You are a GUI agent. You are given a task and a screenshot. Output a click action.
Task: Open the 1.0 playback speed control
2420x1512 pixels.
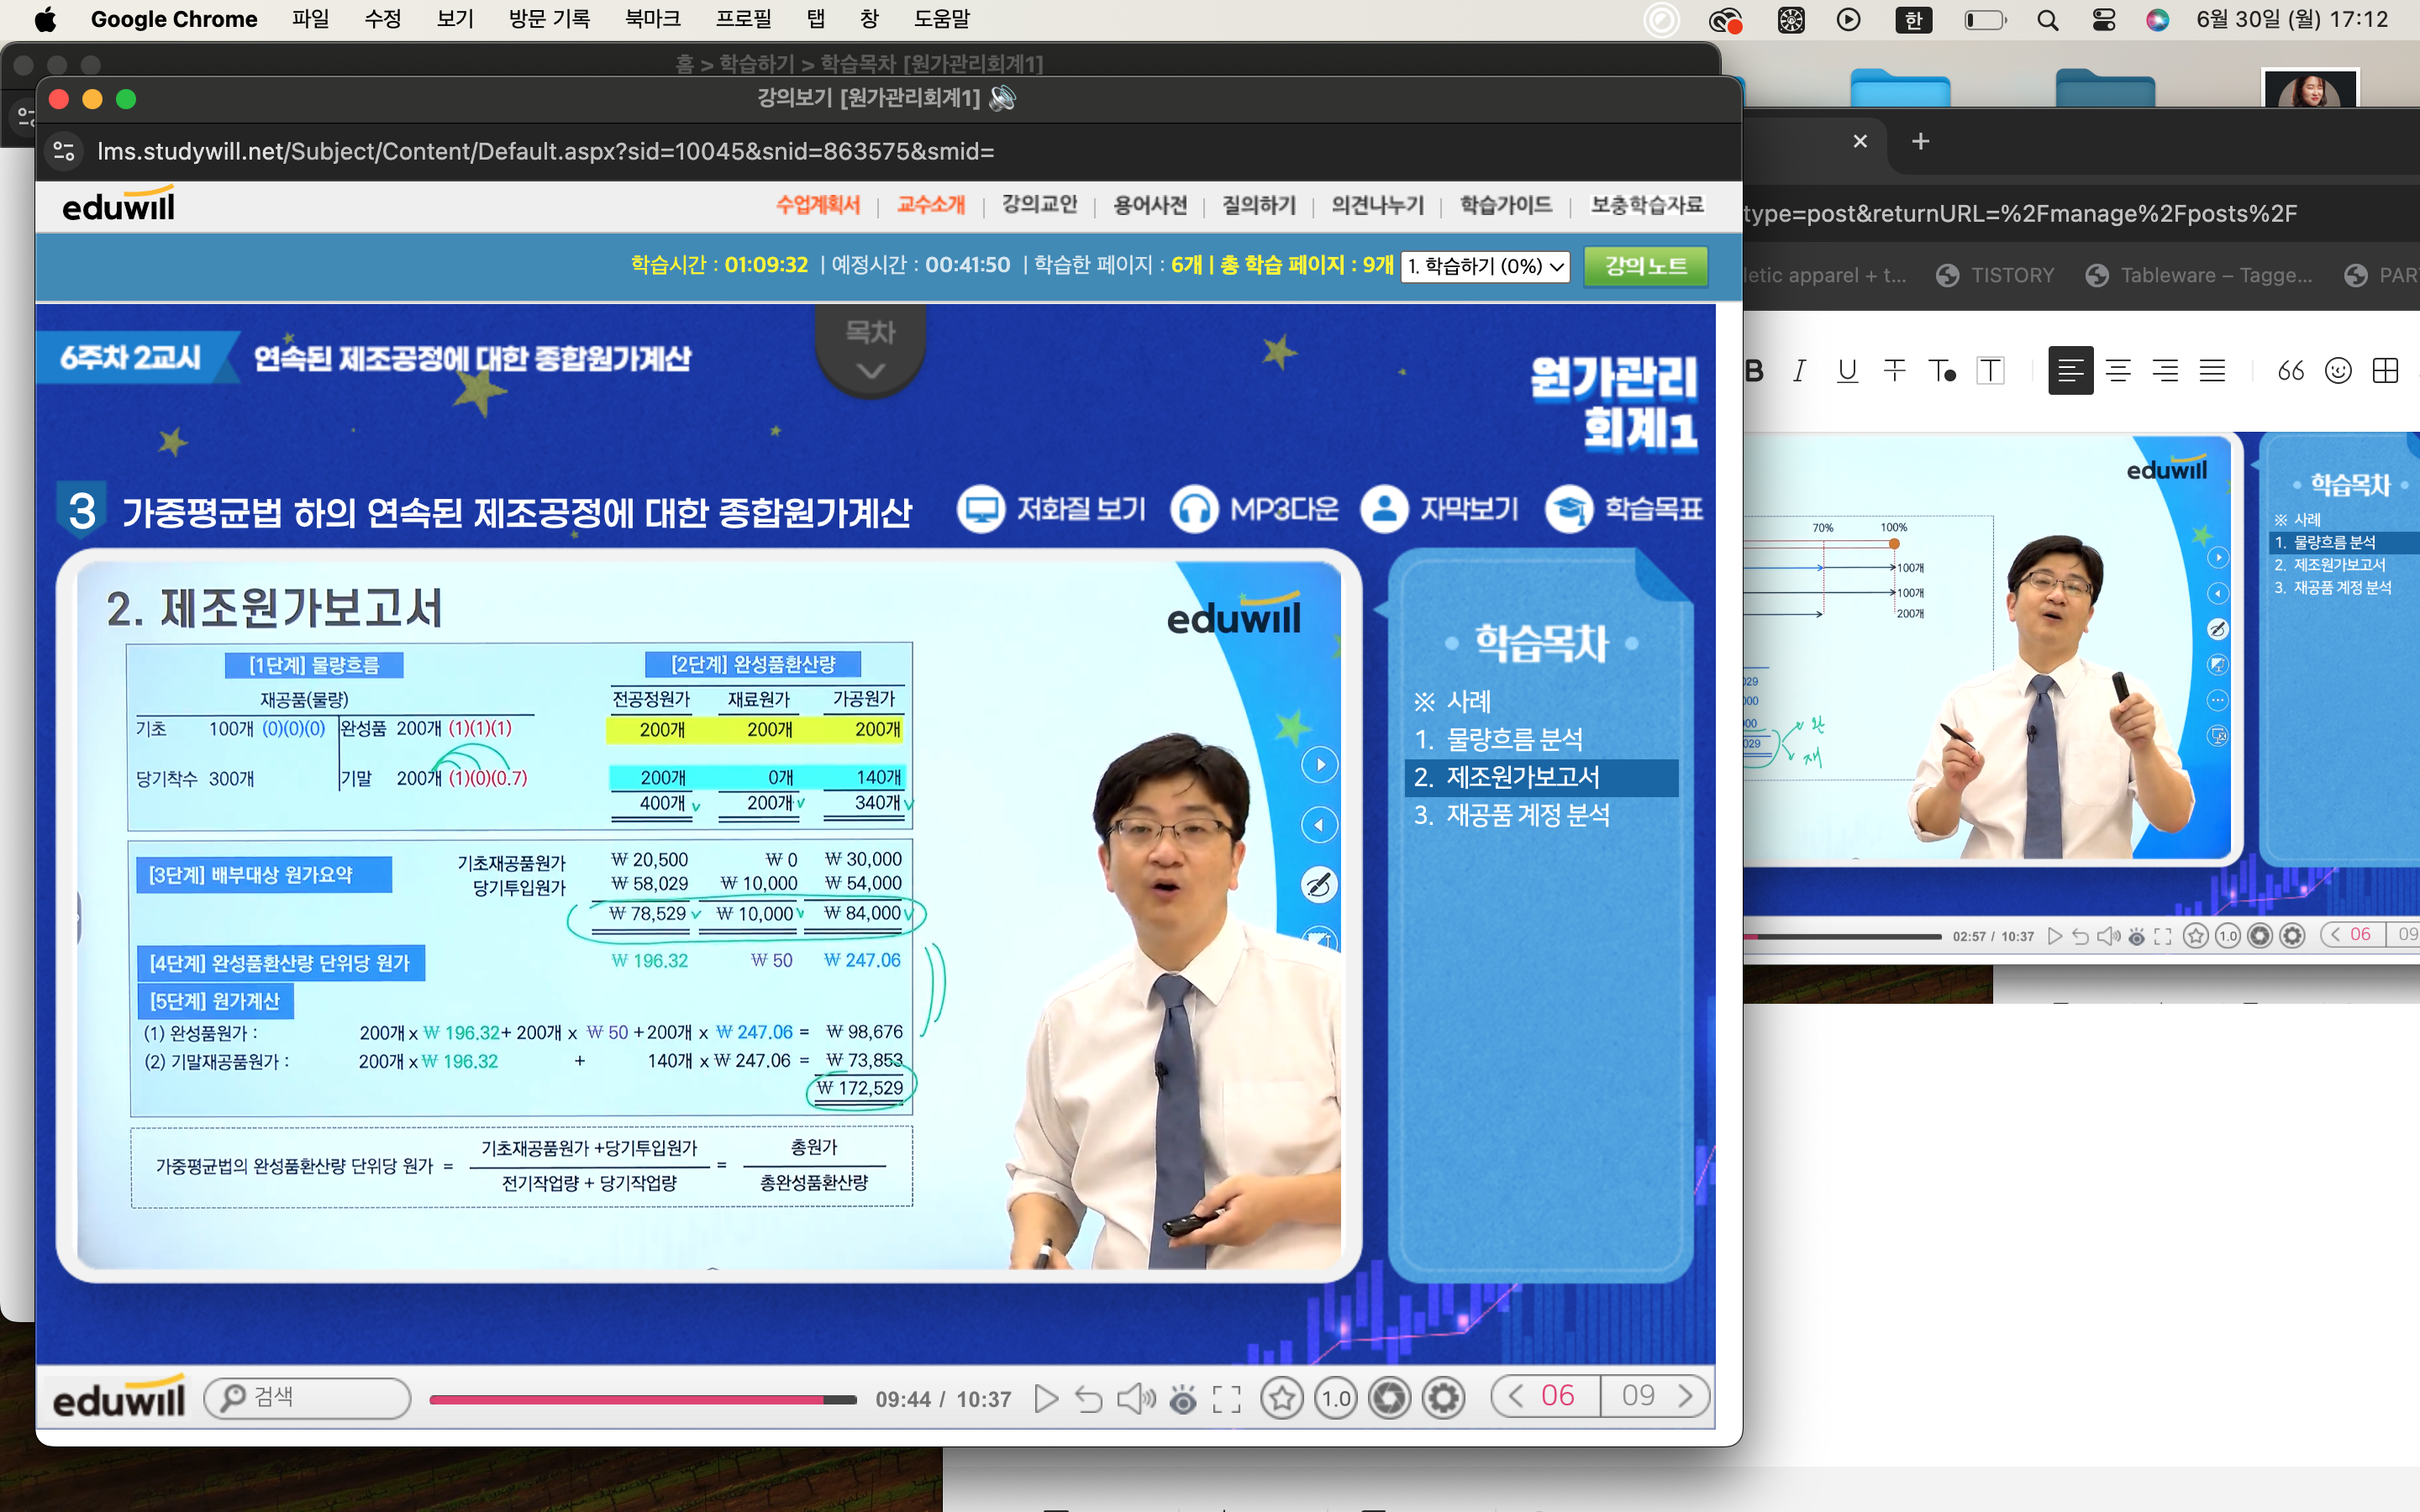click(x=1336, y=1398)
